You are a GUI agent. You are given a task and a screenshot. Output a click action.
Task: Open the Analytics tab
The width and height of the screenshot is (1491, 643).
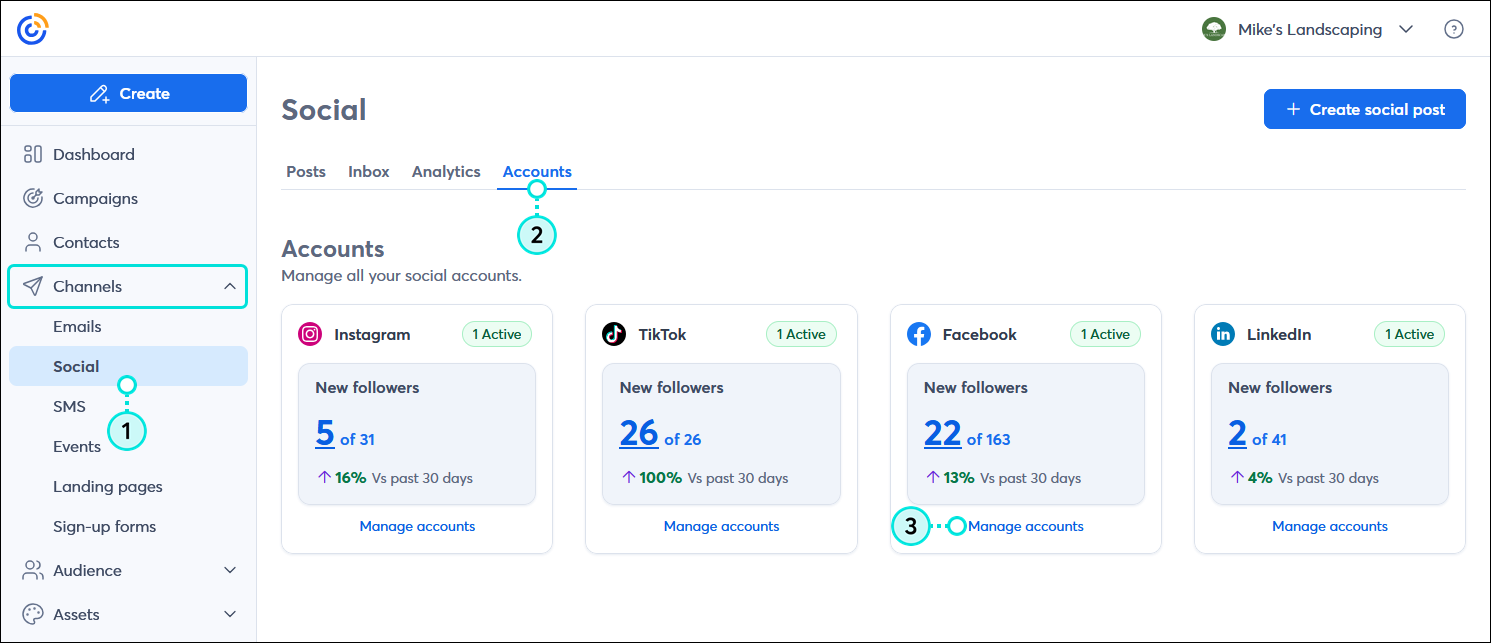446,171
